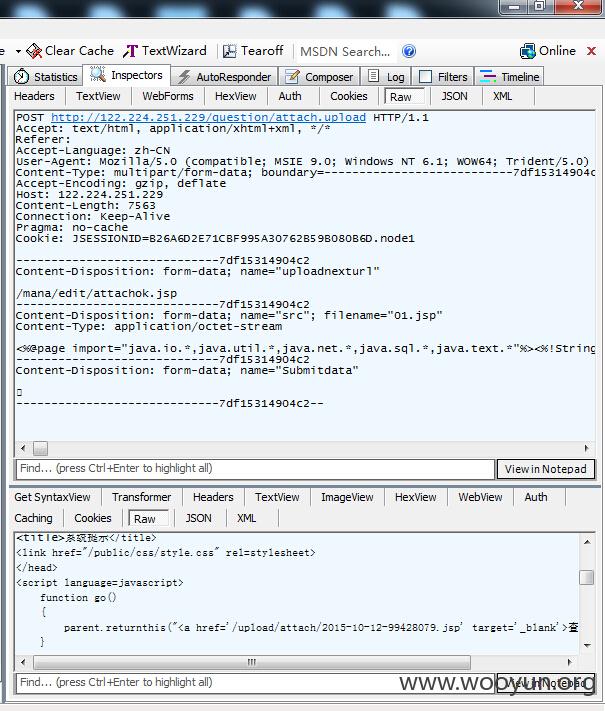The width and height of the screenshot is (605, 711).
Task: Open the response Cookies tab
Action: point(93,518)
